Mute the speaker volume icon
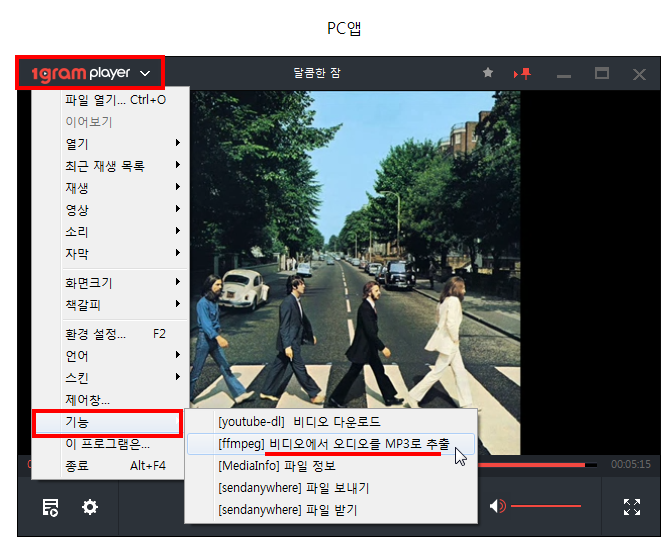Screen dimensions: 670x544 (x=497, y=506)
